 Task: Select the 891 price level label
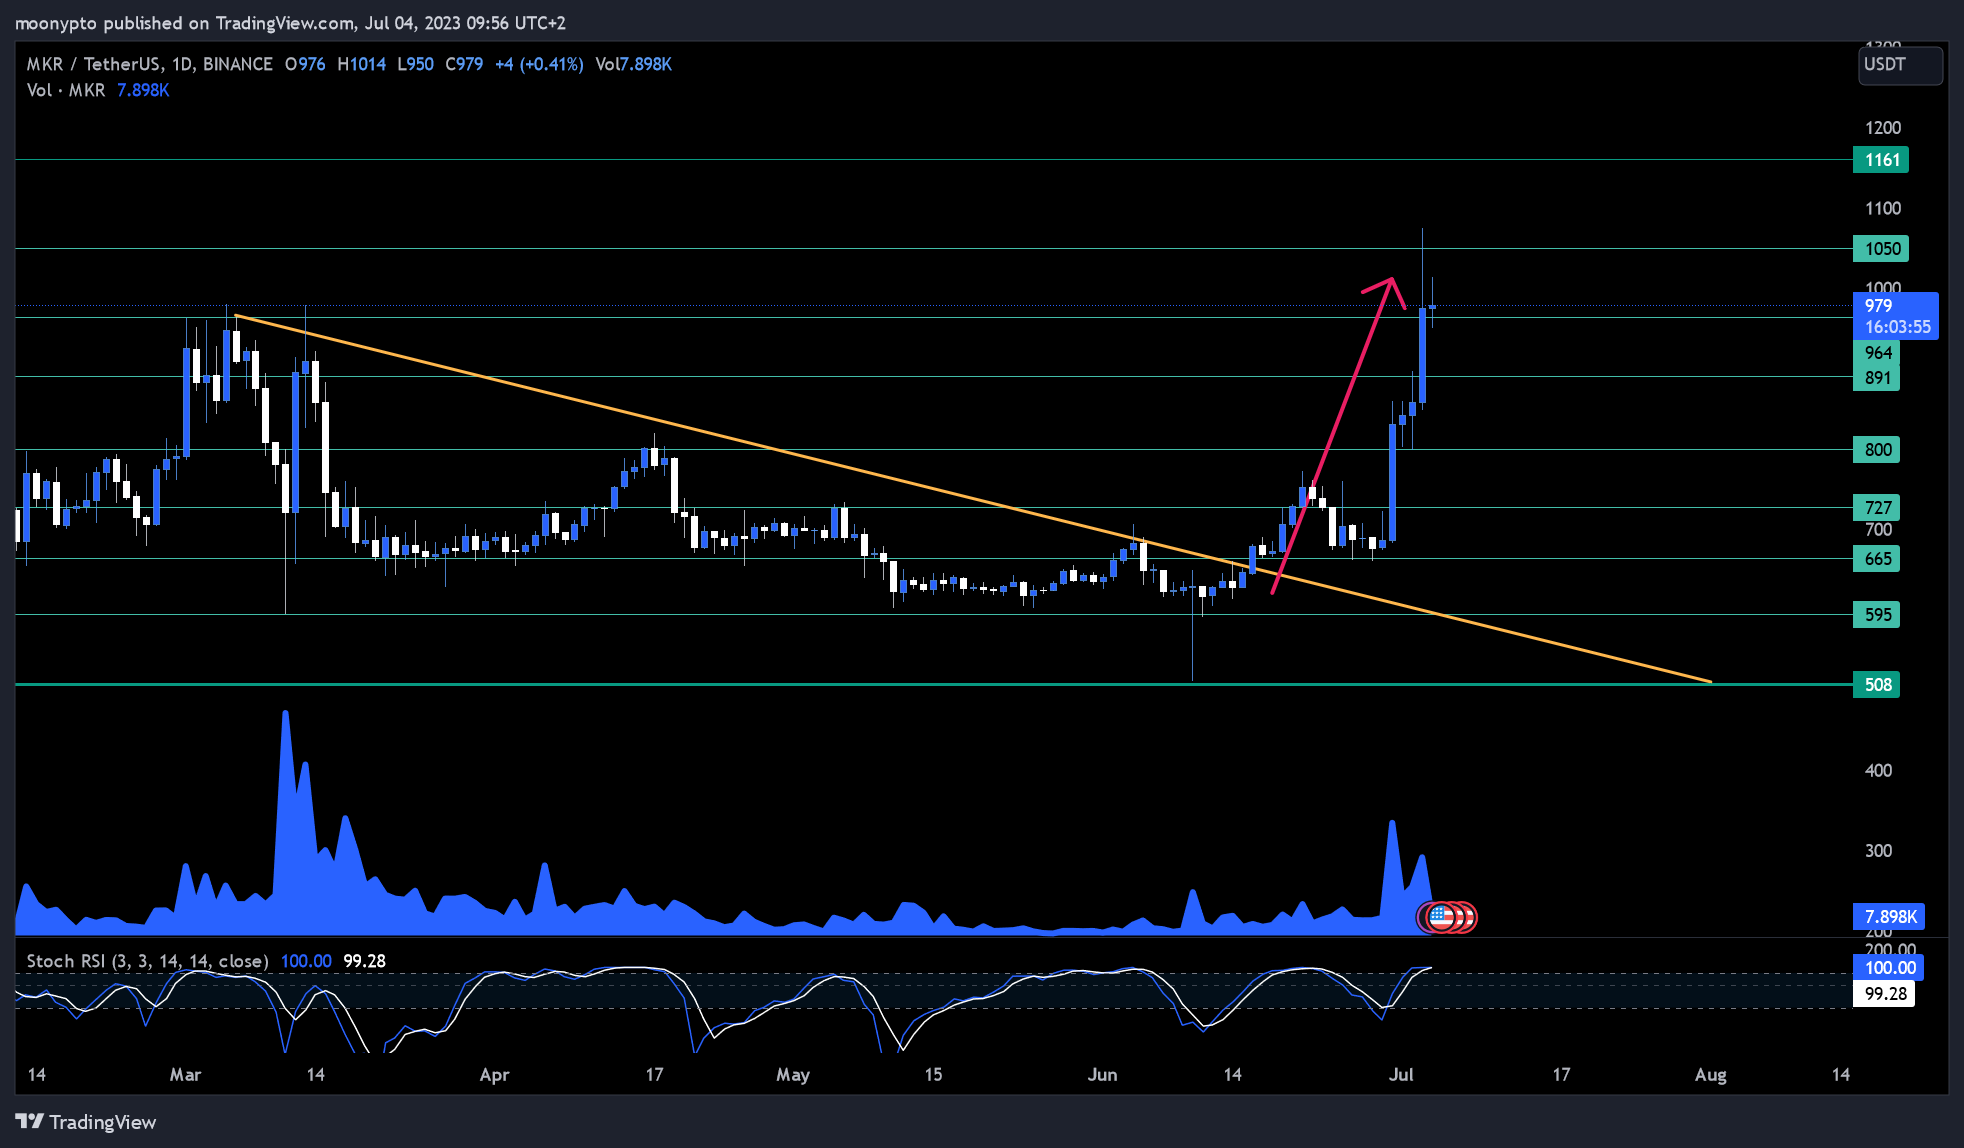[1877, 378]
